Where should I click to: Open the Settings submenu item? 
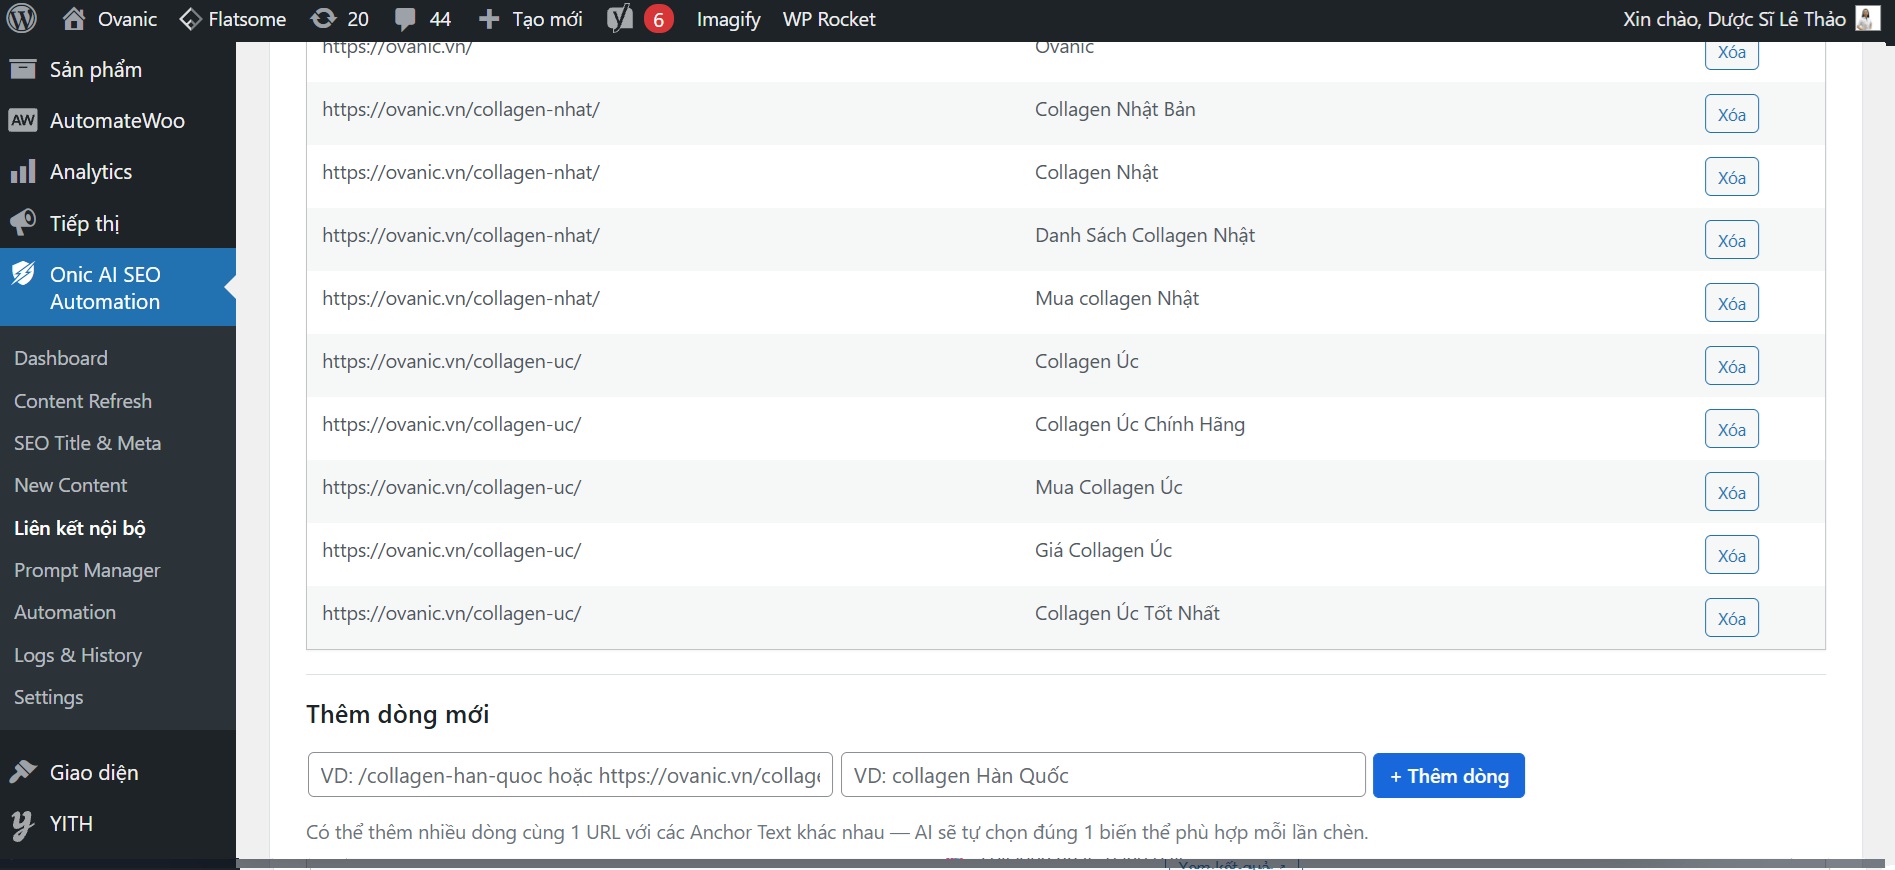tap(49, 697)
